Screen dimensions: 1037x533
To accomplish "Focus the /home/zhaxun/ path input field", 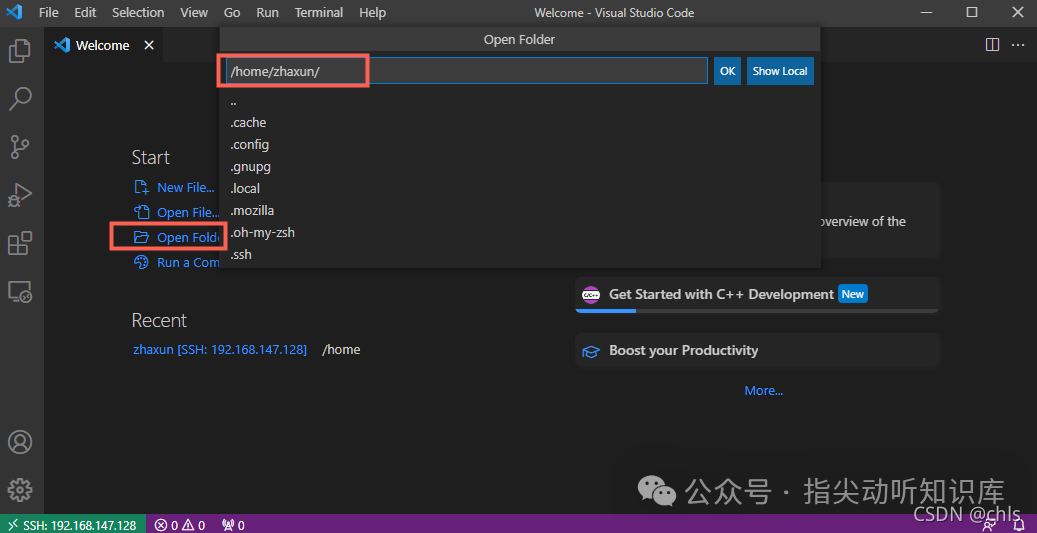I will [467, 71].
